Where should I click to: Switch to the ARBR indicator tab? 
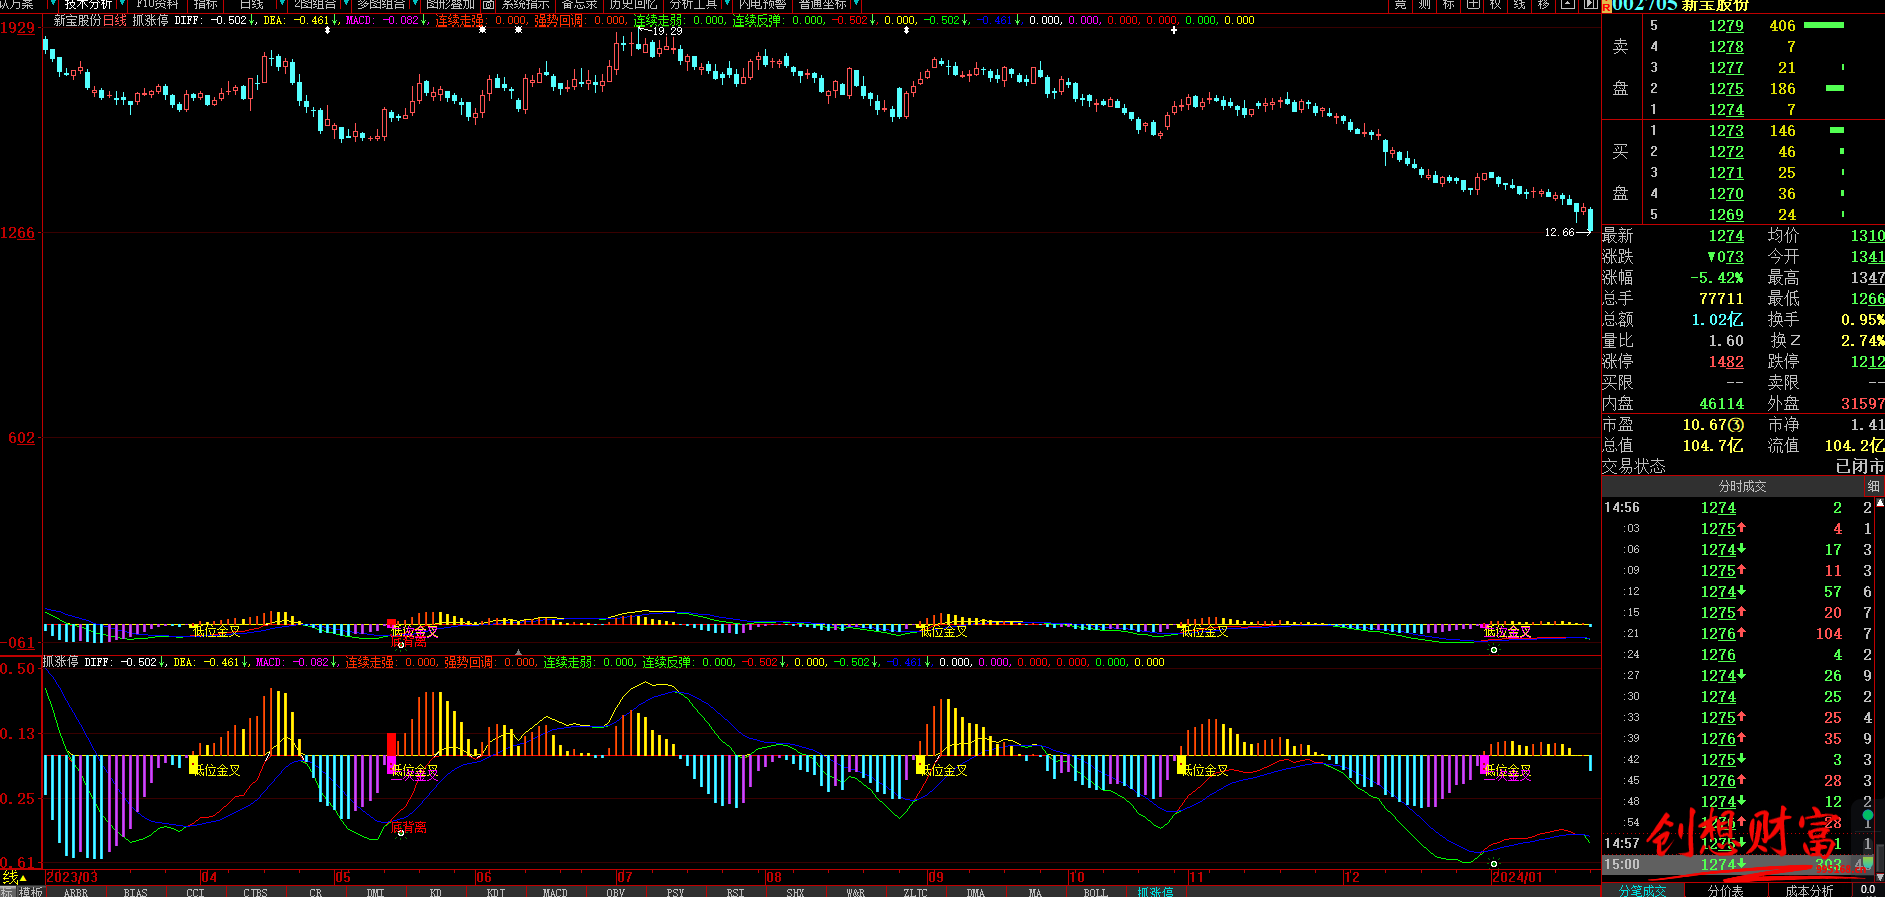76,892
